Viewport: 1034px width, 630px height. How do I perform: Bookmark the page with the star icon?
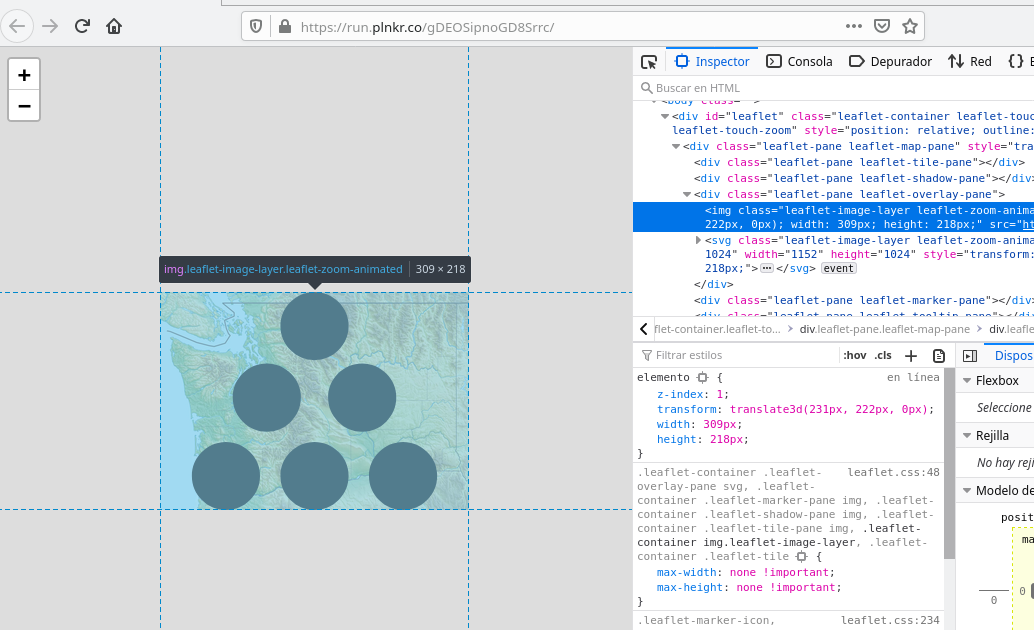click(x=911, y=26)
